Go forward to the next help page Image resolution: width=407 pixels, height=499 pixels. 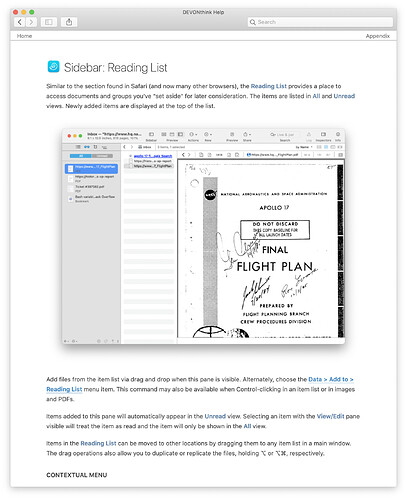pyautogui.click(x=31, y=22)
